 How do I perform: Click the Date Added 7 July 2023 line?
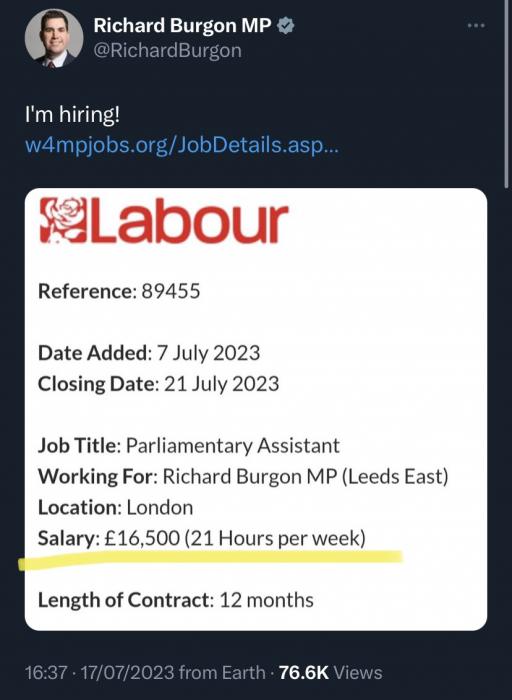coord(149,353)
